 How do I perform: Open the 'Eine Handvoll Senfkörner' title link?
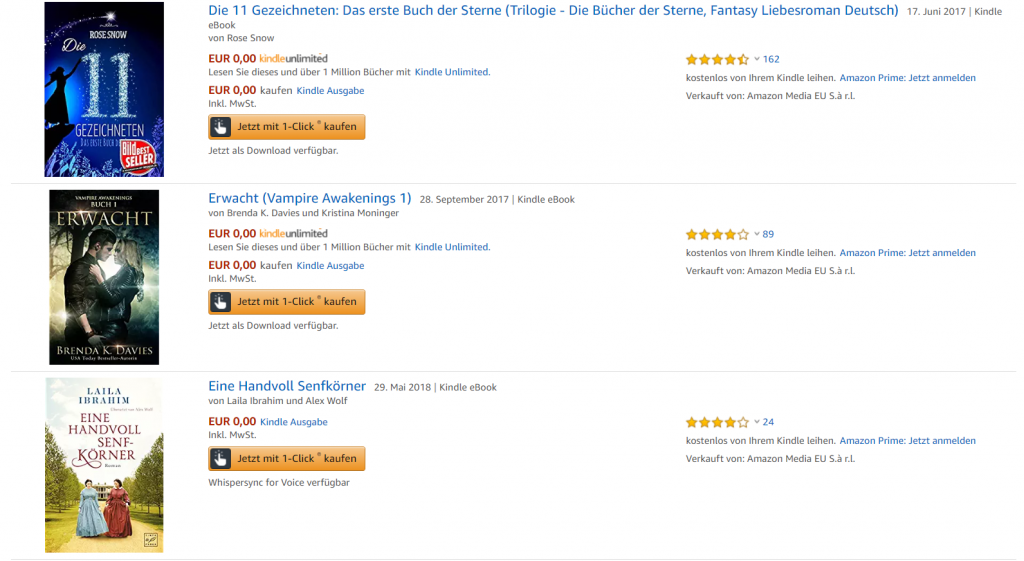point(287,386)
